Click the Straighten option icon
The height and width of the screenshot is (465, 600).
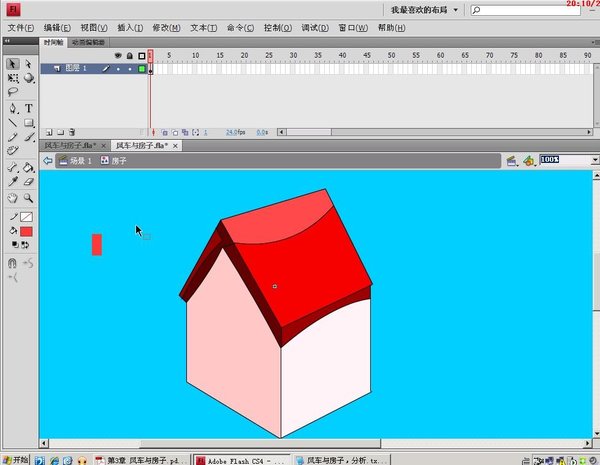(x=13, y=277)
